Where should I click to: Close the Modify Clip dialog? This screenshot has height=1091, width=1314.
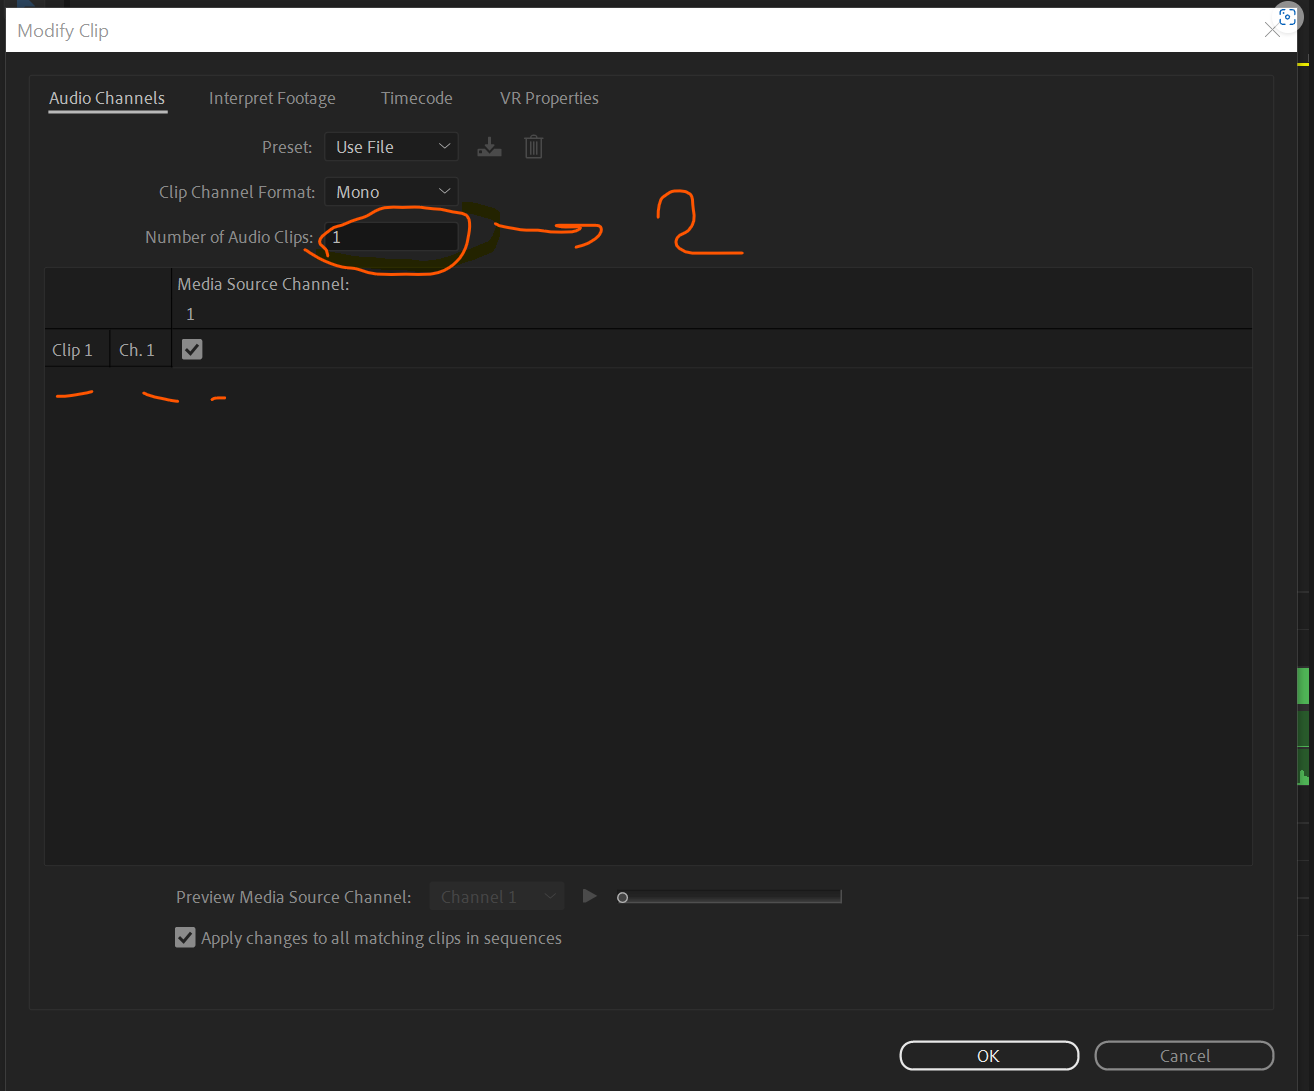[x=1271, y=30]
